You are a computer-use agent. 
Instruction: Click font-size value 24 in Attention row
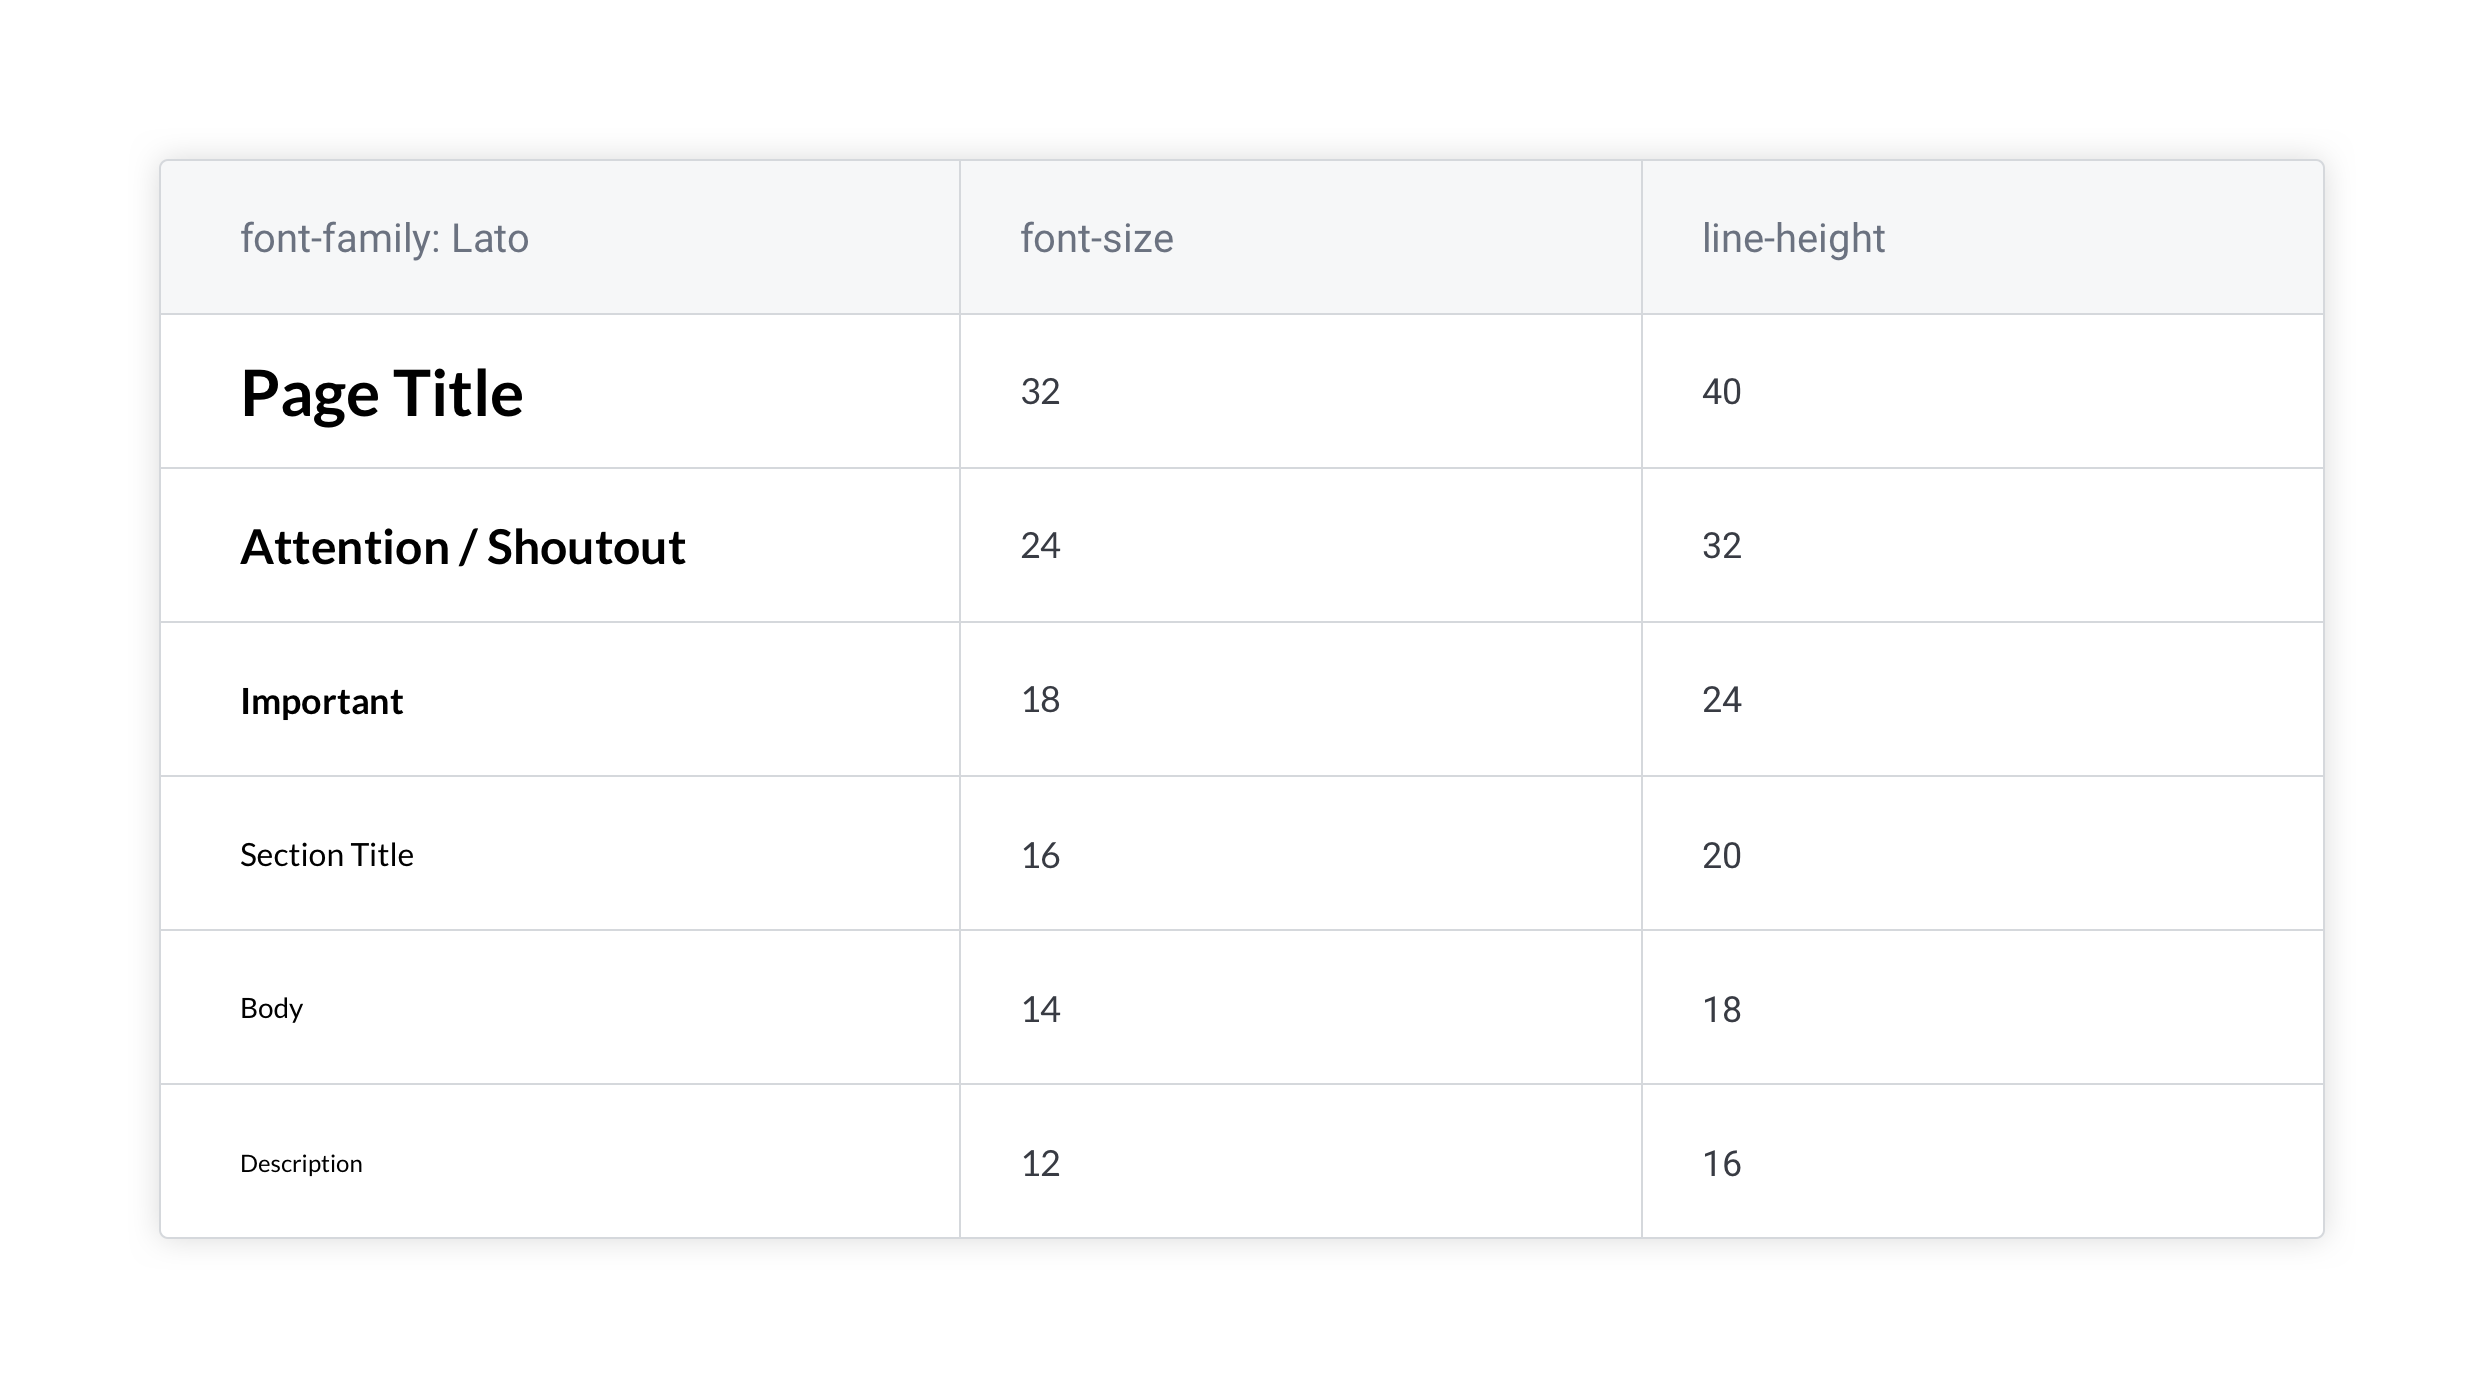1040,546
